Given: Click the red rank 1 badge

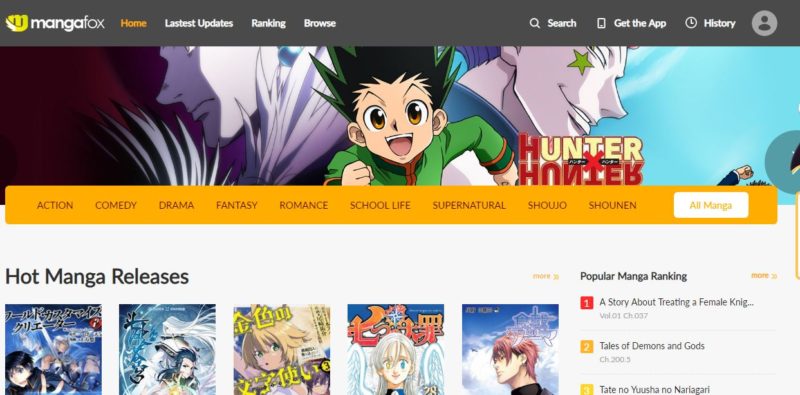Looking at the screenshot, I should tap(586, 303).
